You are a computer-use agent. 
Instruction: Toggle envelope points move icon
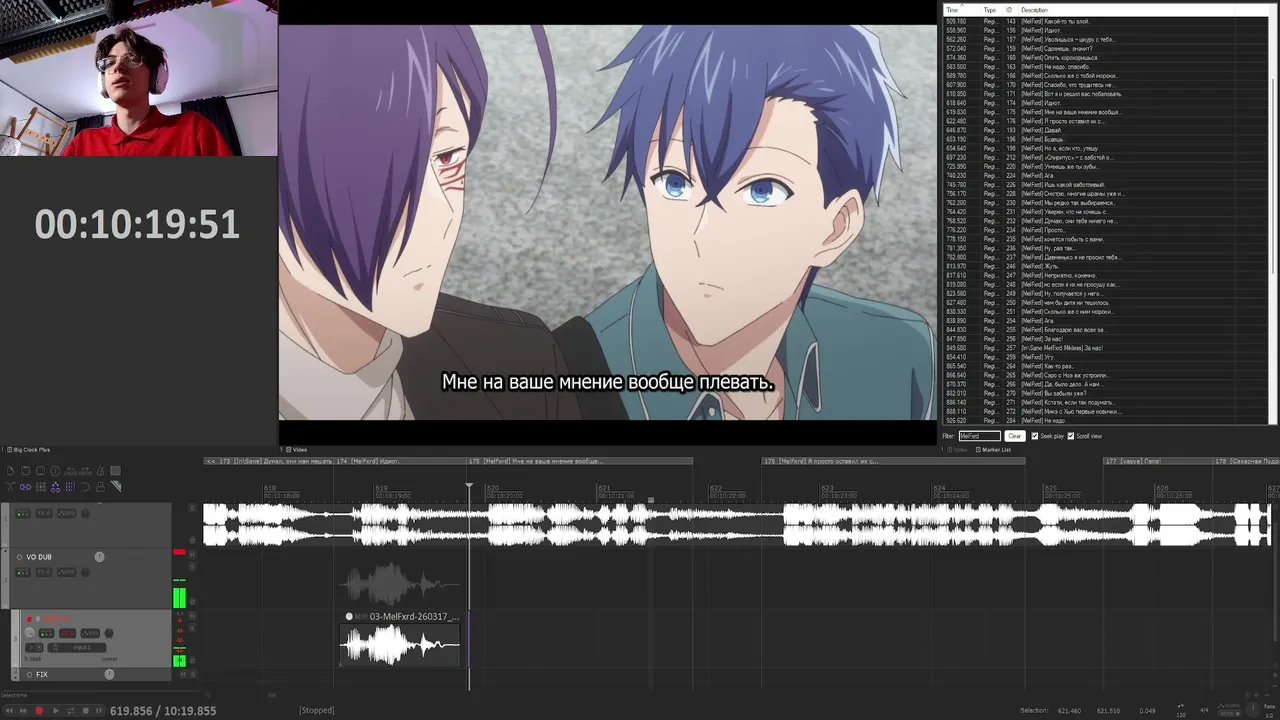point(55,487)
